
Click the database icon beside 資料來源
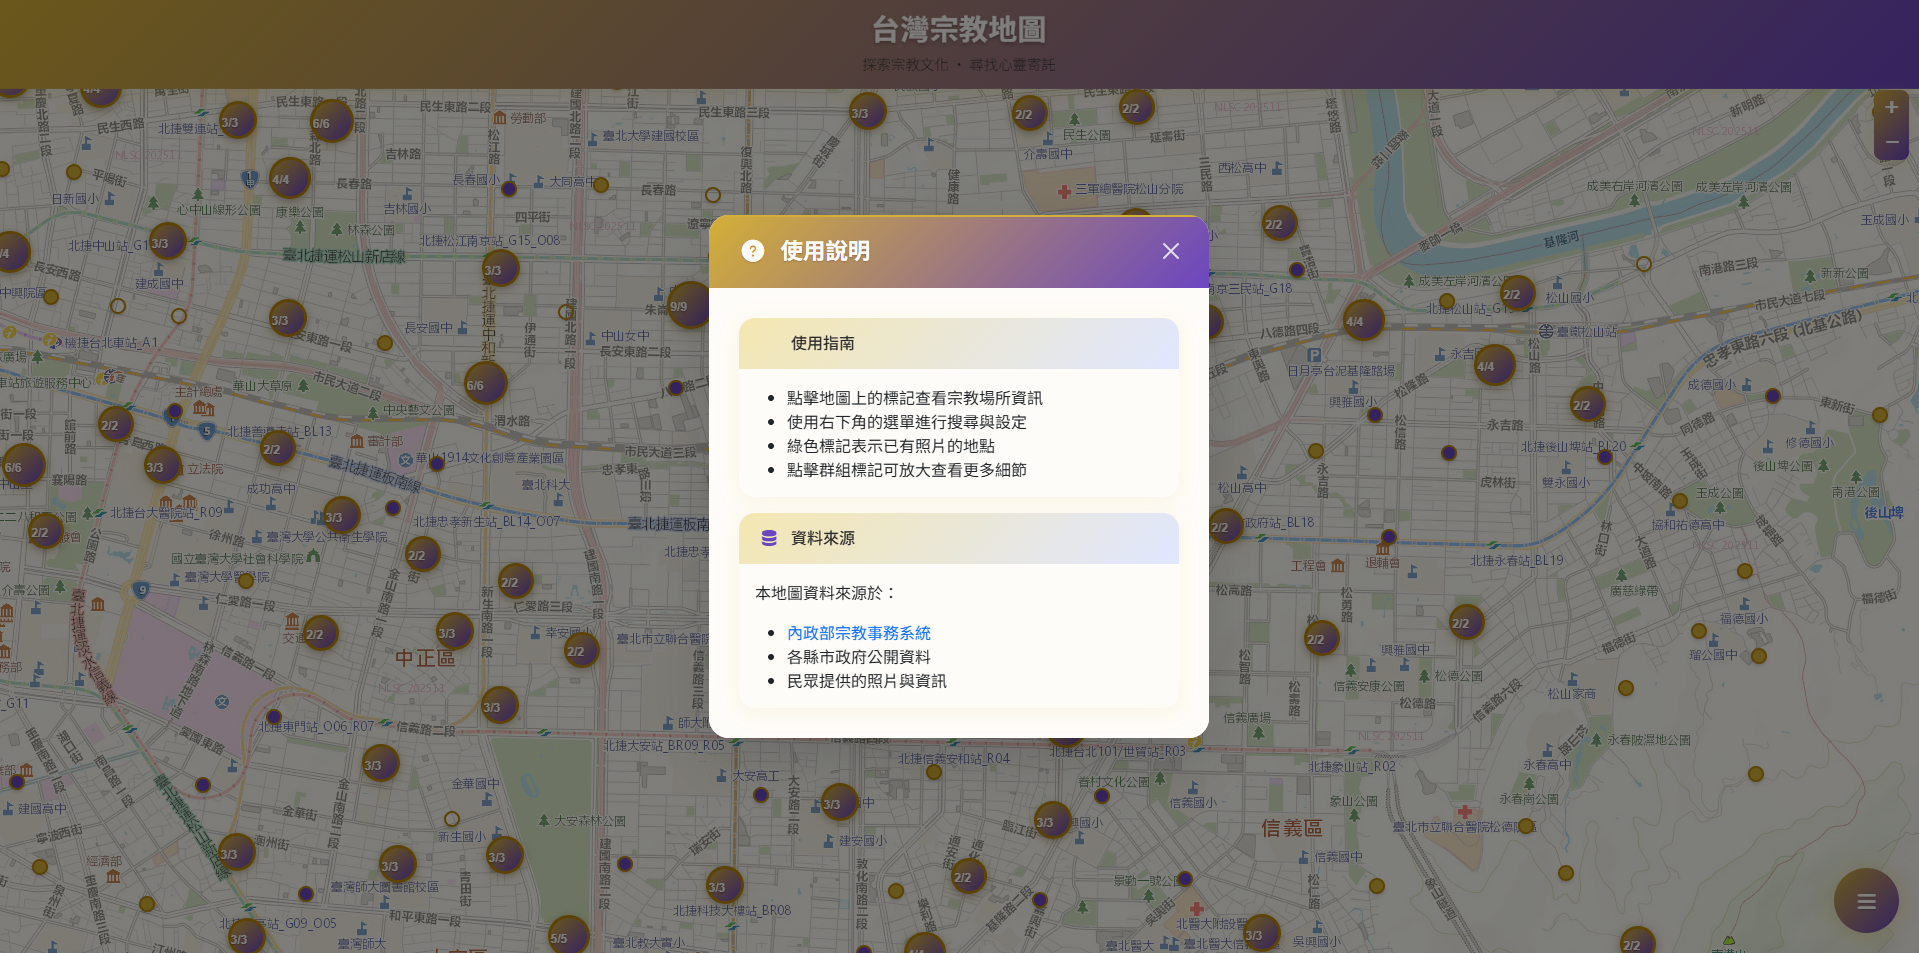click(x=769, y=538)
